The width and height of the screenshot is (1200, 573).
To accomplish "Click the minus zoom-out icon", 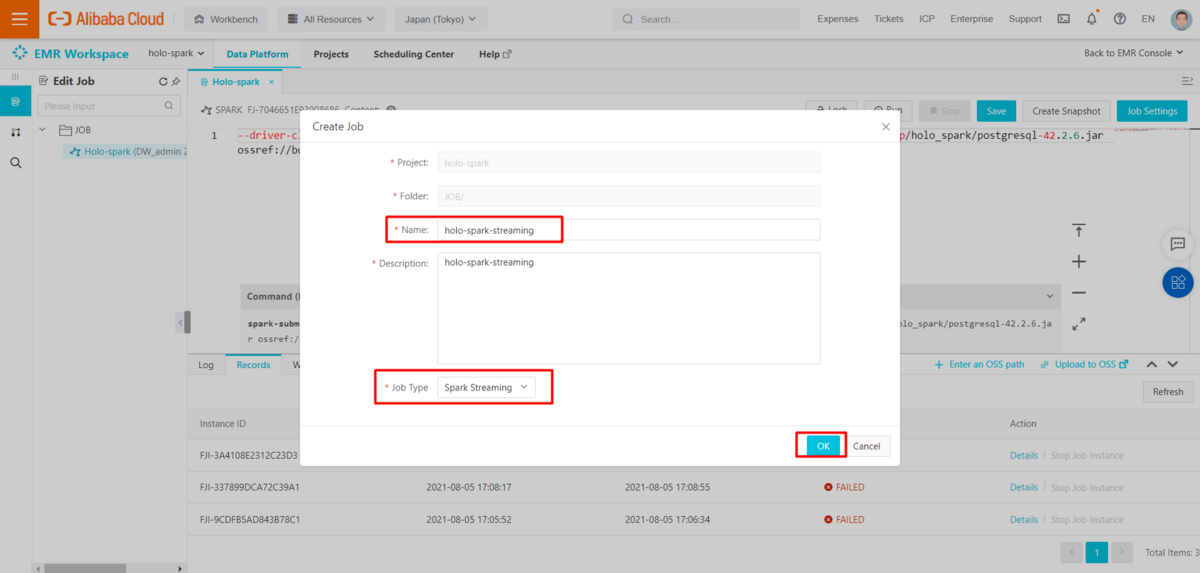I will pyautogui.click(x=1079, y=293).
